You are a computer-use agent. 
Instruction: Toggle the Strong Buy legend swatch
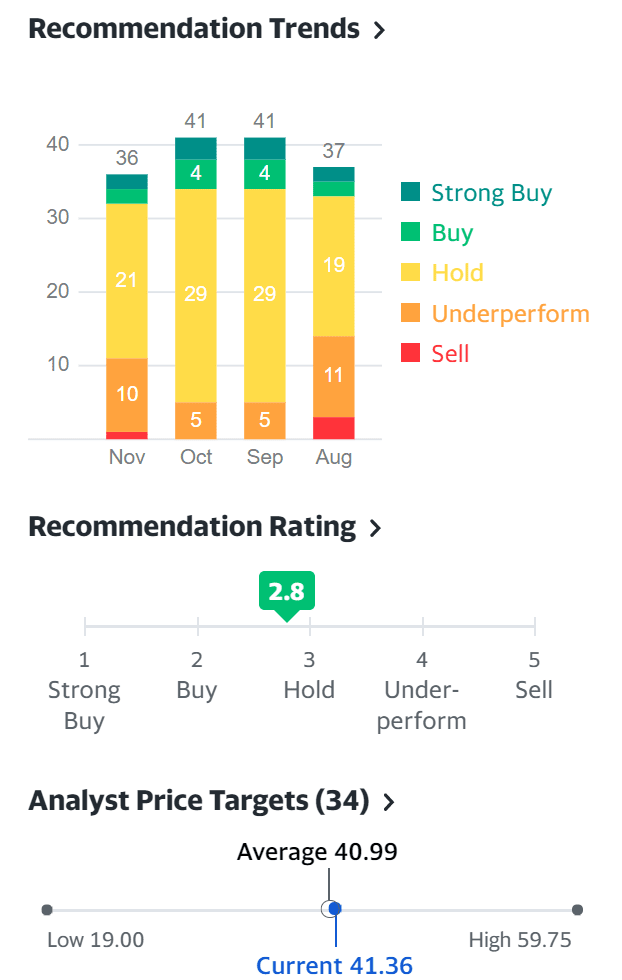410,193
